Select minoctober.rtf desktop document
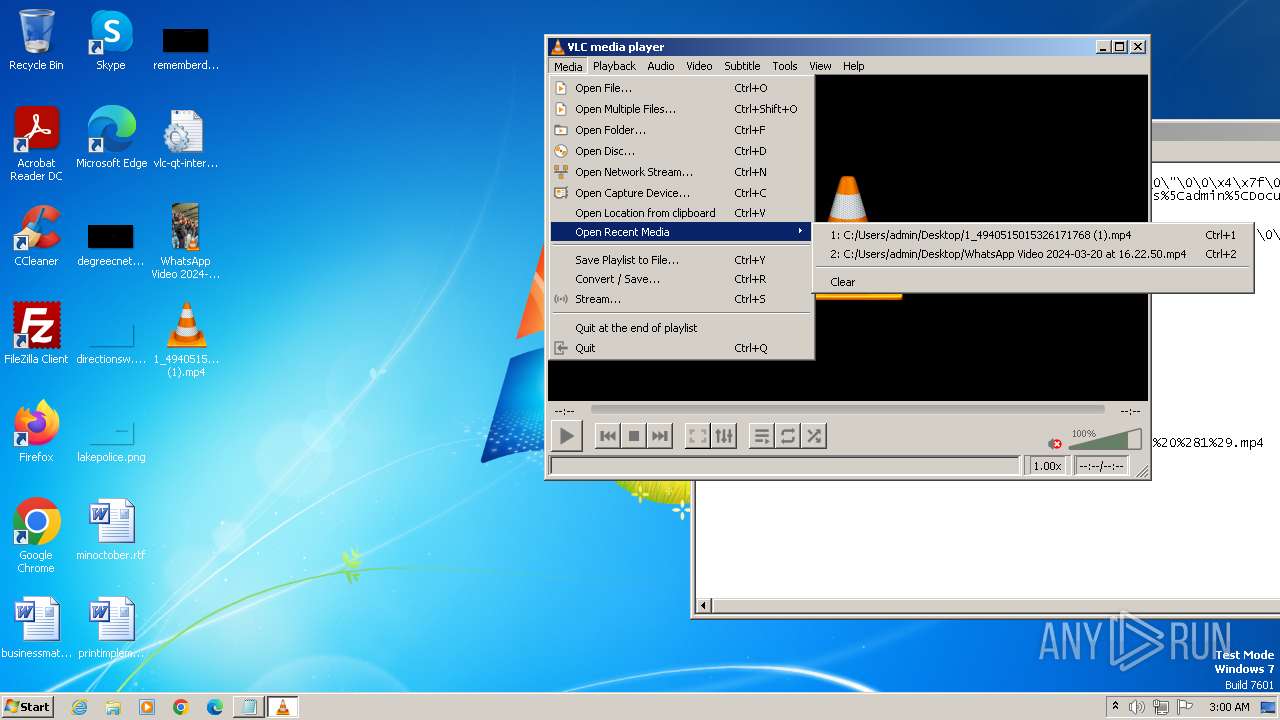Image resolution: width=1280 pixels, height=720 pixels. click(x=111, y=530)
